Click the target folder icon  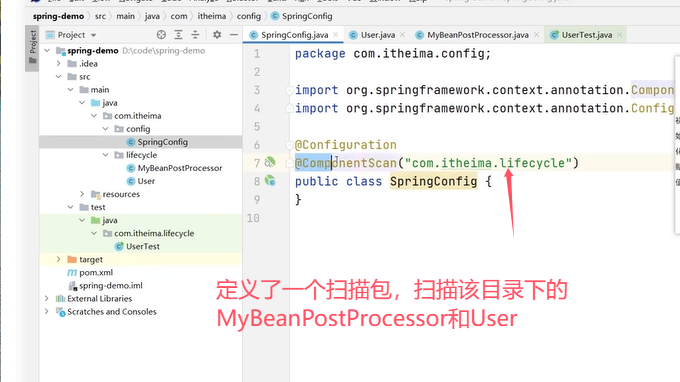coord(72,259)
